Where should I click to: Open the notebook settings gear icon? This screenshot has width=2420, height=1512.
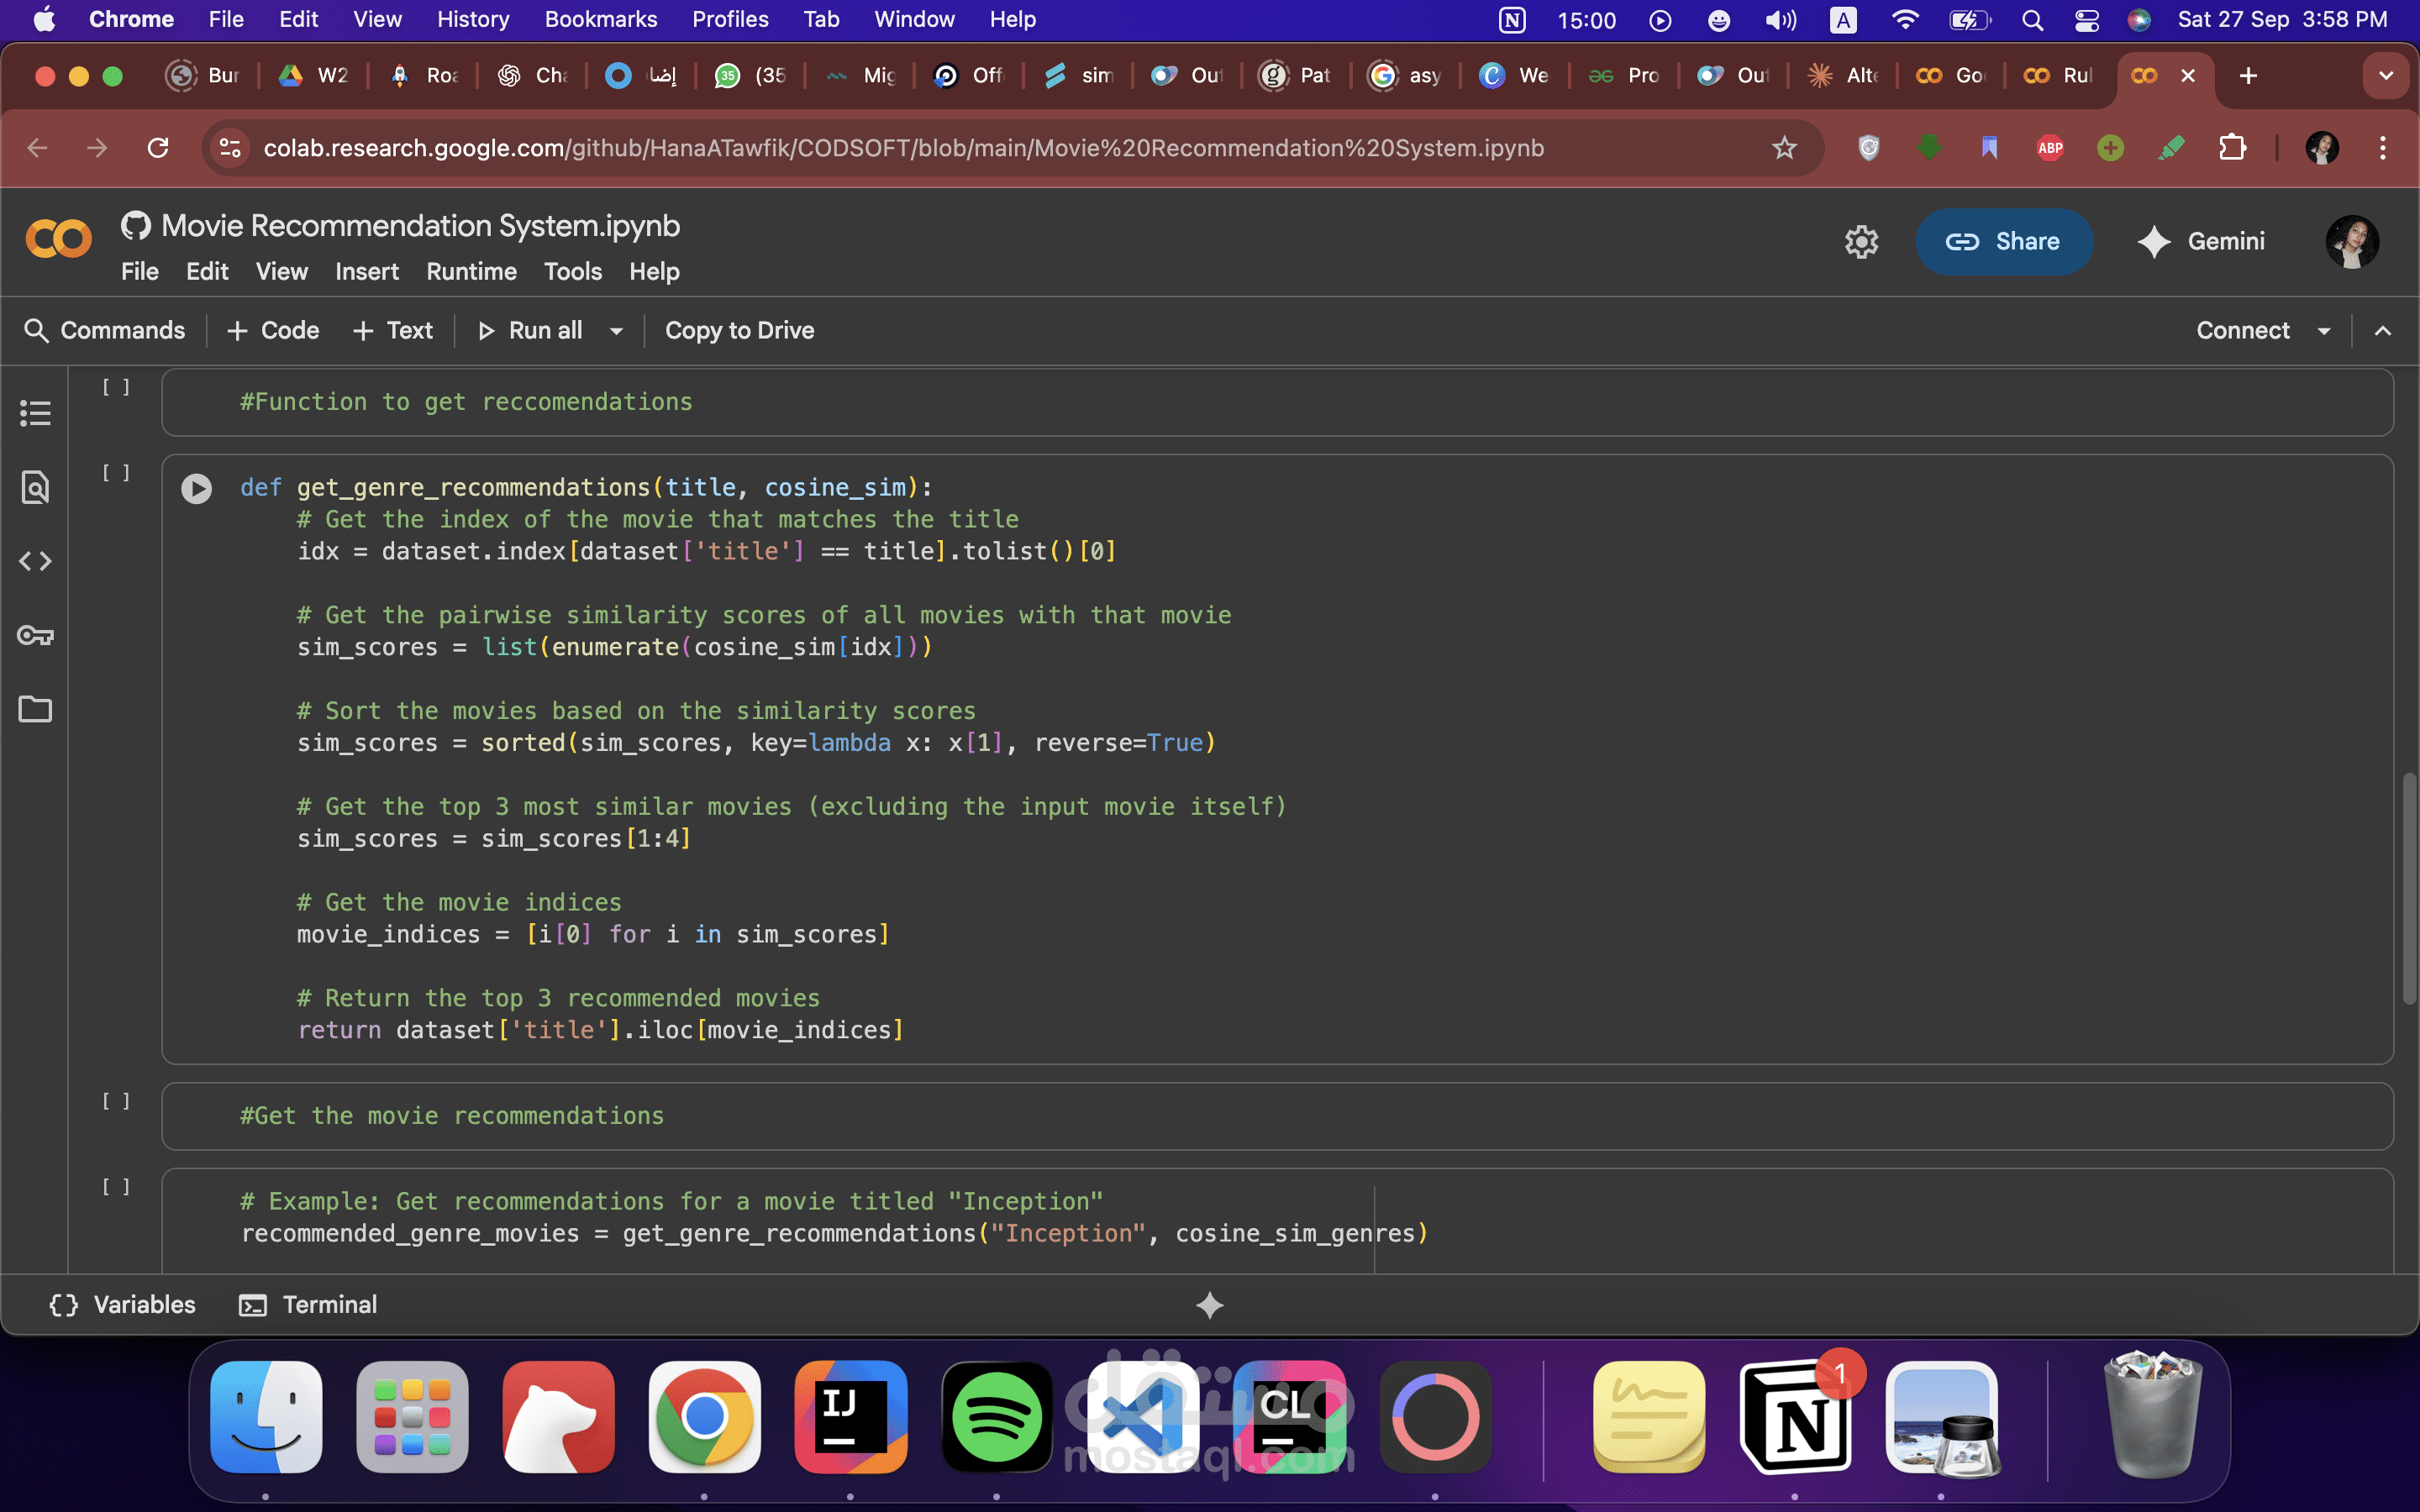point(1861,242)
